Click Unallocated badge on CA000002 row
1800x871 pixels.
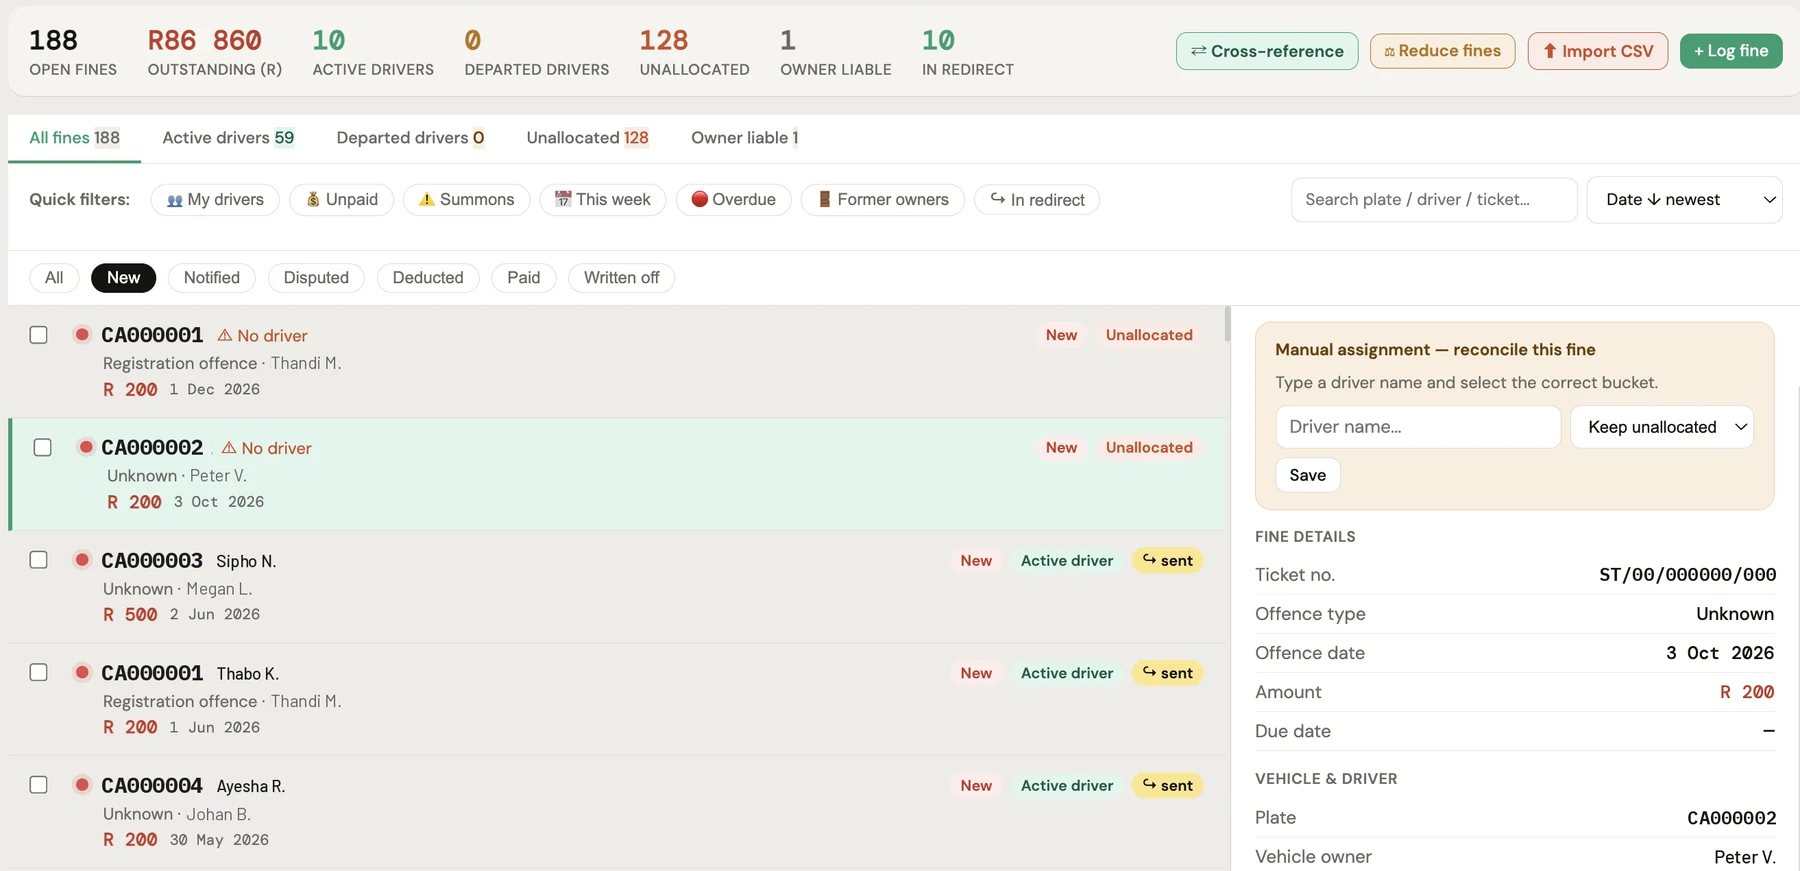tap(1149, 448)
